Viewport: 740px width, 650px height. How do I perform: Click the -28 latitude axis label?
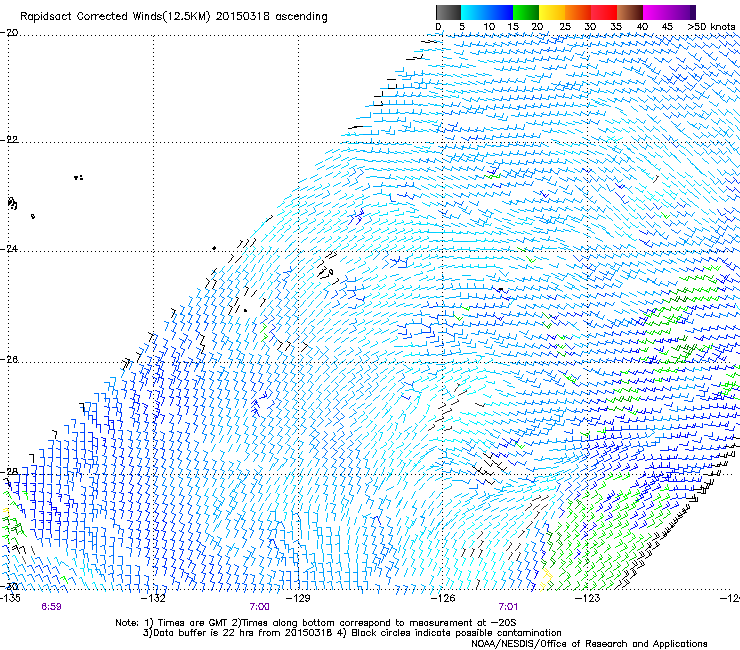9,472
